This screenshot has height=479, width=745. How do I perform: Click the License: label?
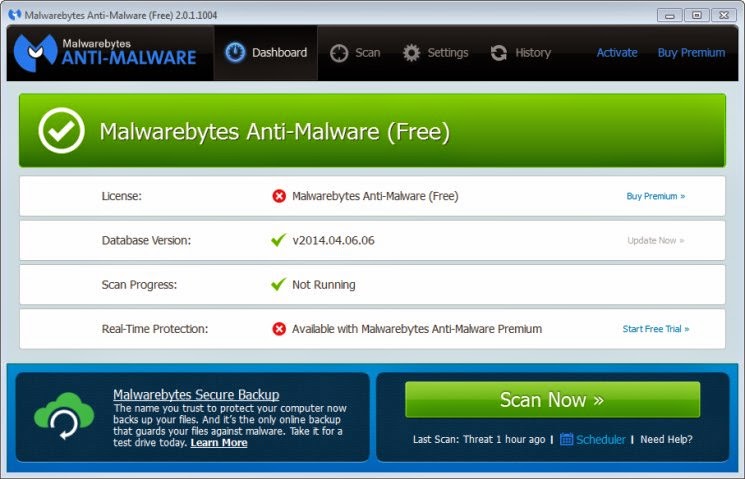tap(122, 196)
